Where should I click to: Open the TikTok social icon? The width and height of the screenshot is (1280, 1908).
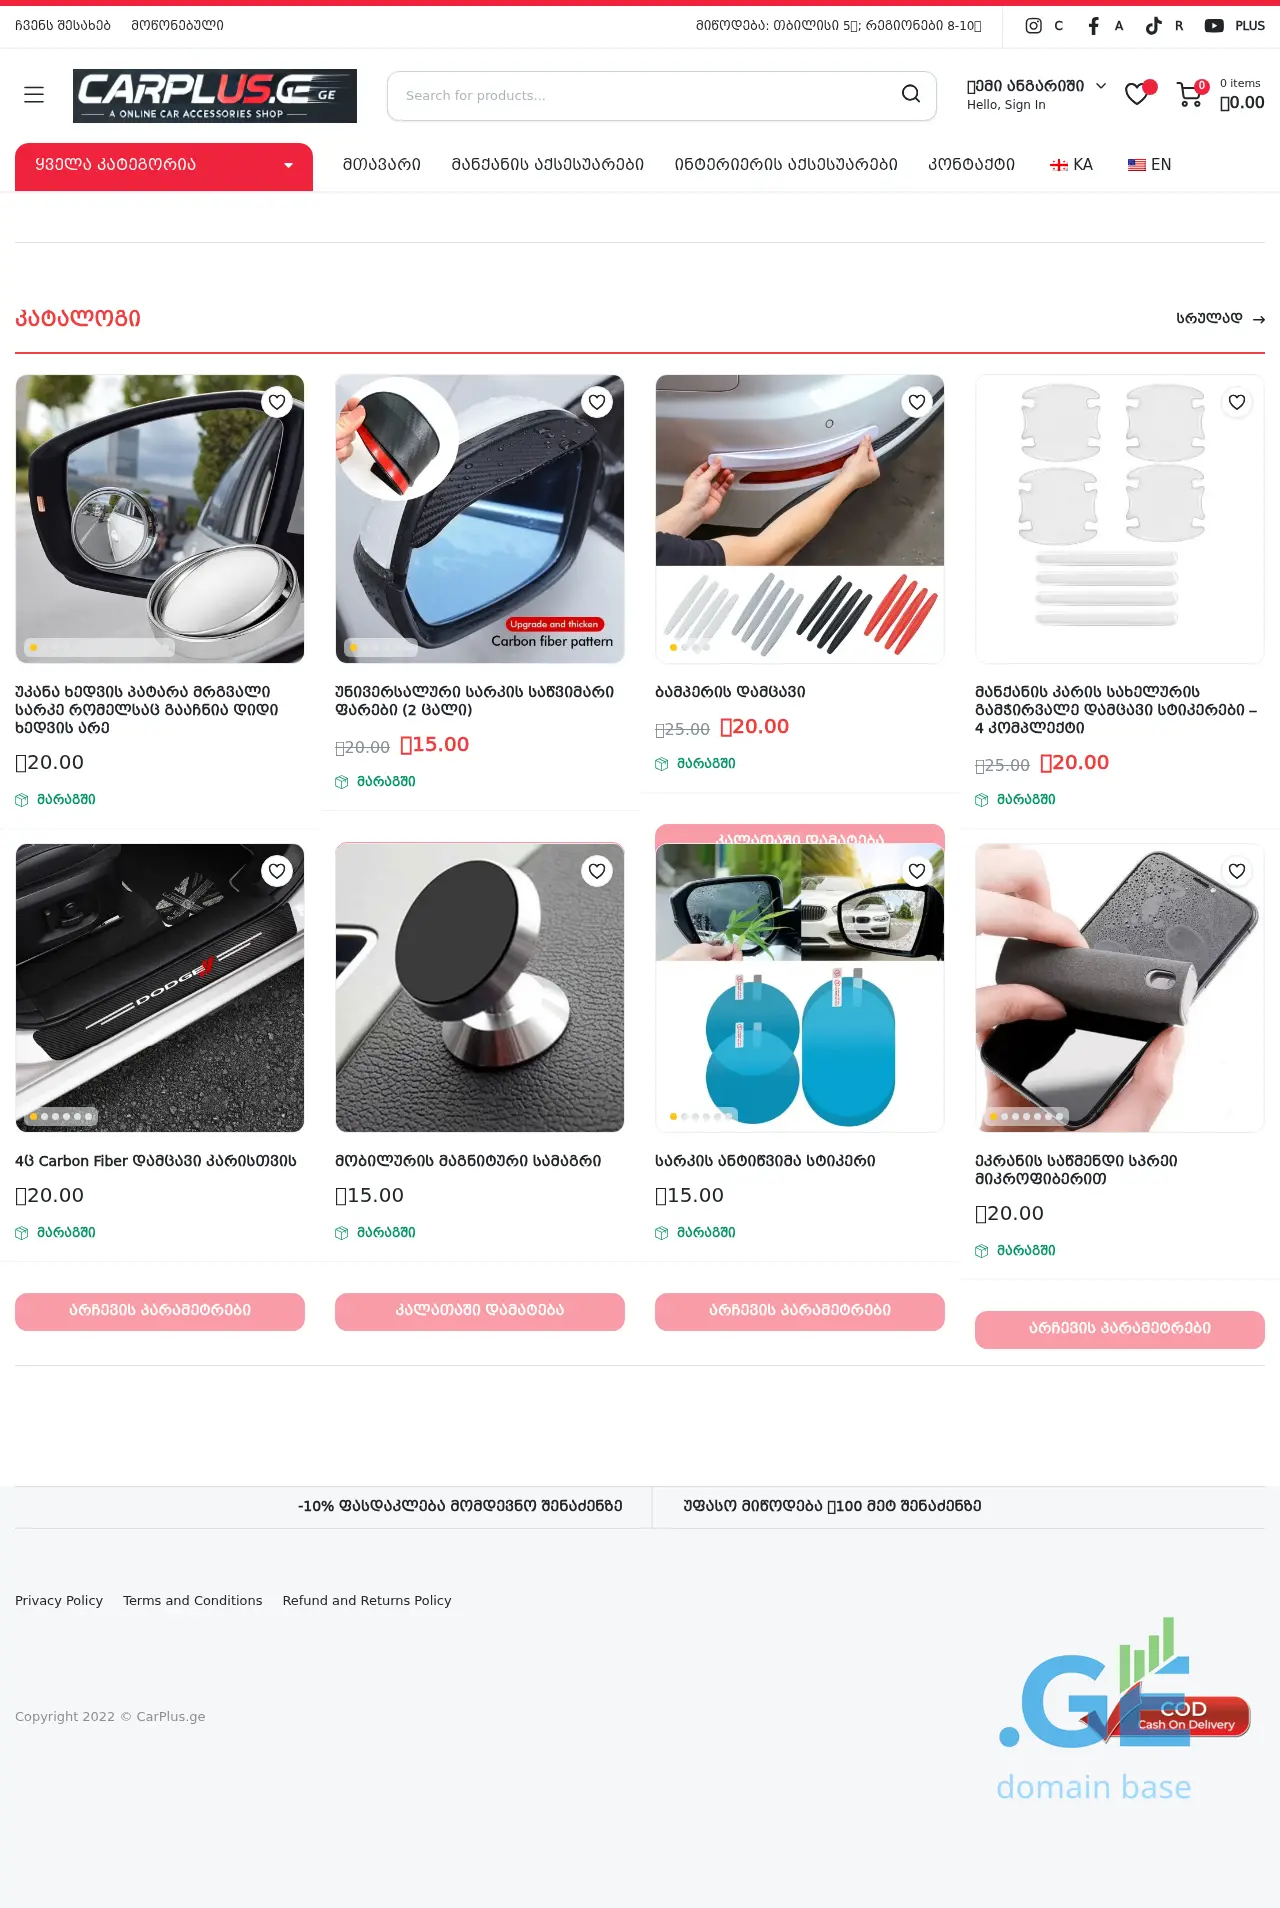pos(1153,26)
